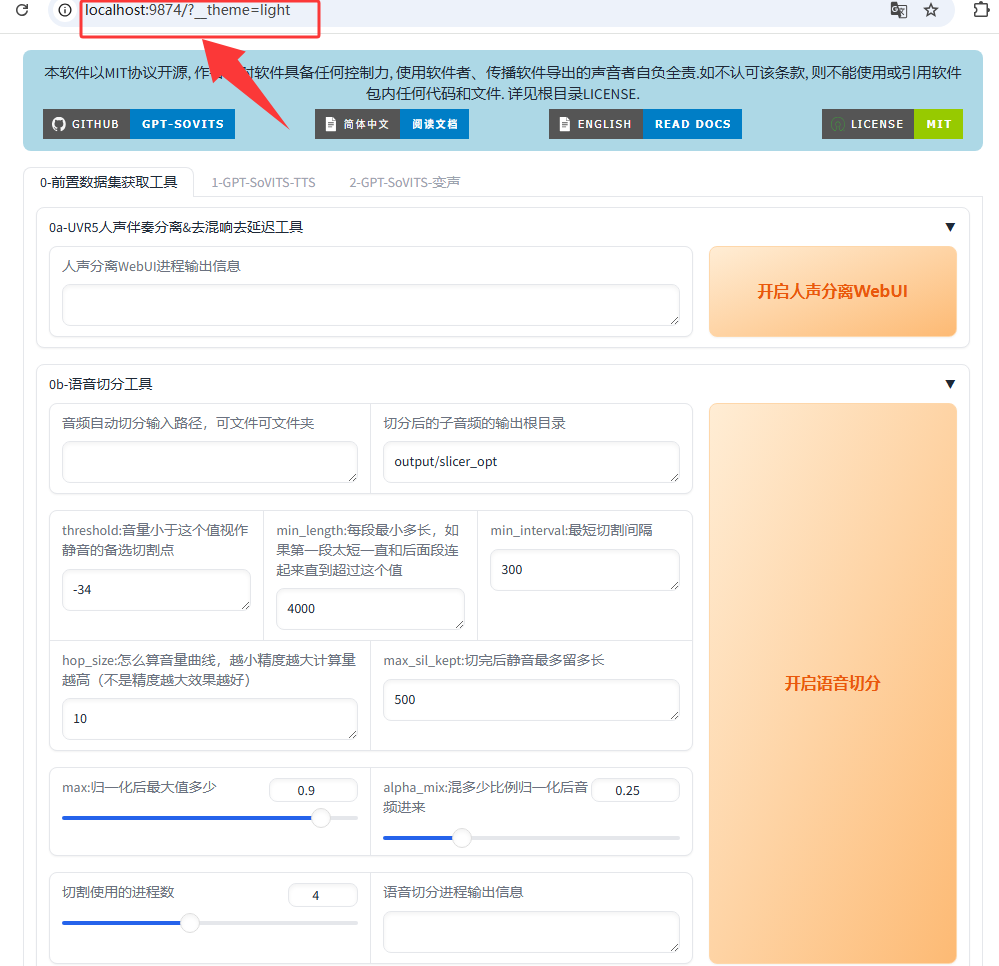999x966 pixels.
Task: Open the English Read Docs badge
Action: tap(645, 124)
